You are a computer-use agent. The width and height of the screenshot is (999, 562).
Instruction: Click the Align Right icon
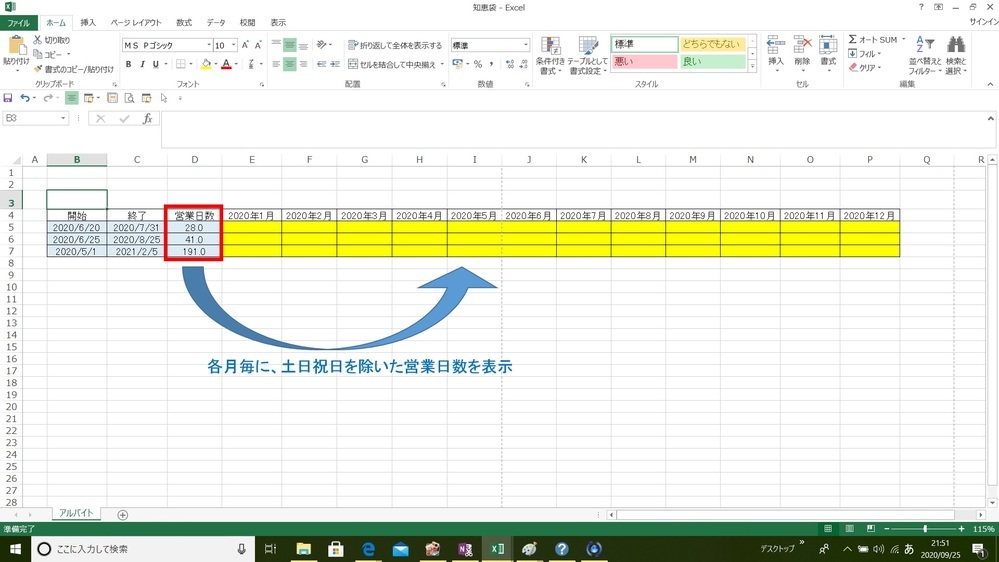(303, 64)
